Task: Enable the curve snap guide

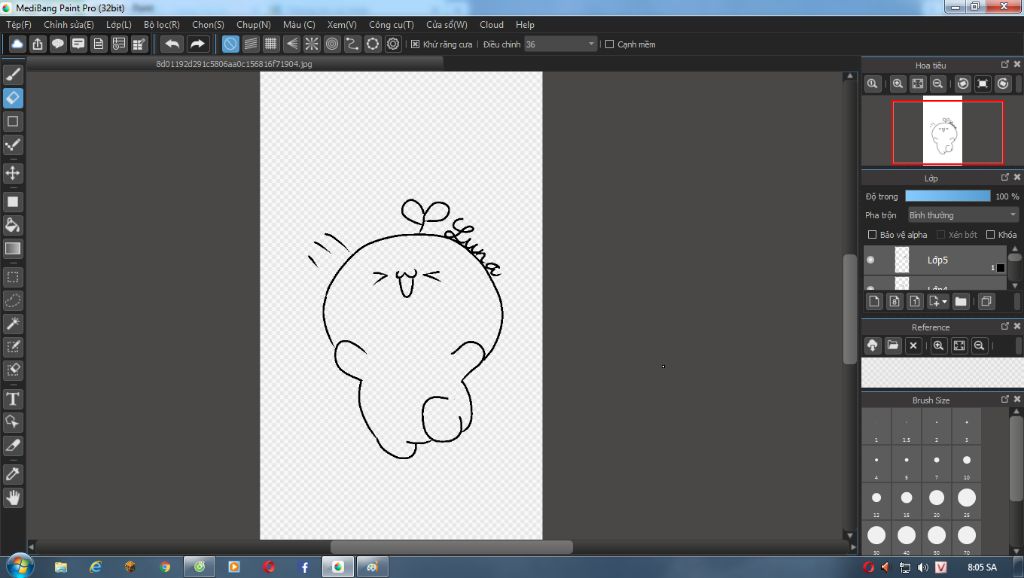Action: 352,44
